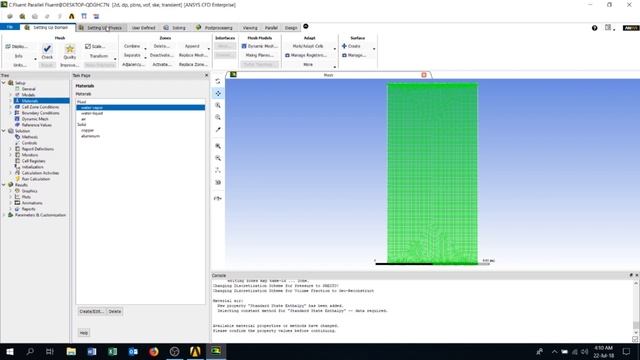Click the Deactivate zones button

[x=162, y=55]
